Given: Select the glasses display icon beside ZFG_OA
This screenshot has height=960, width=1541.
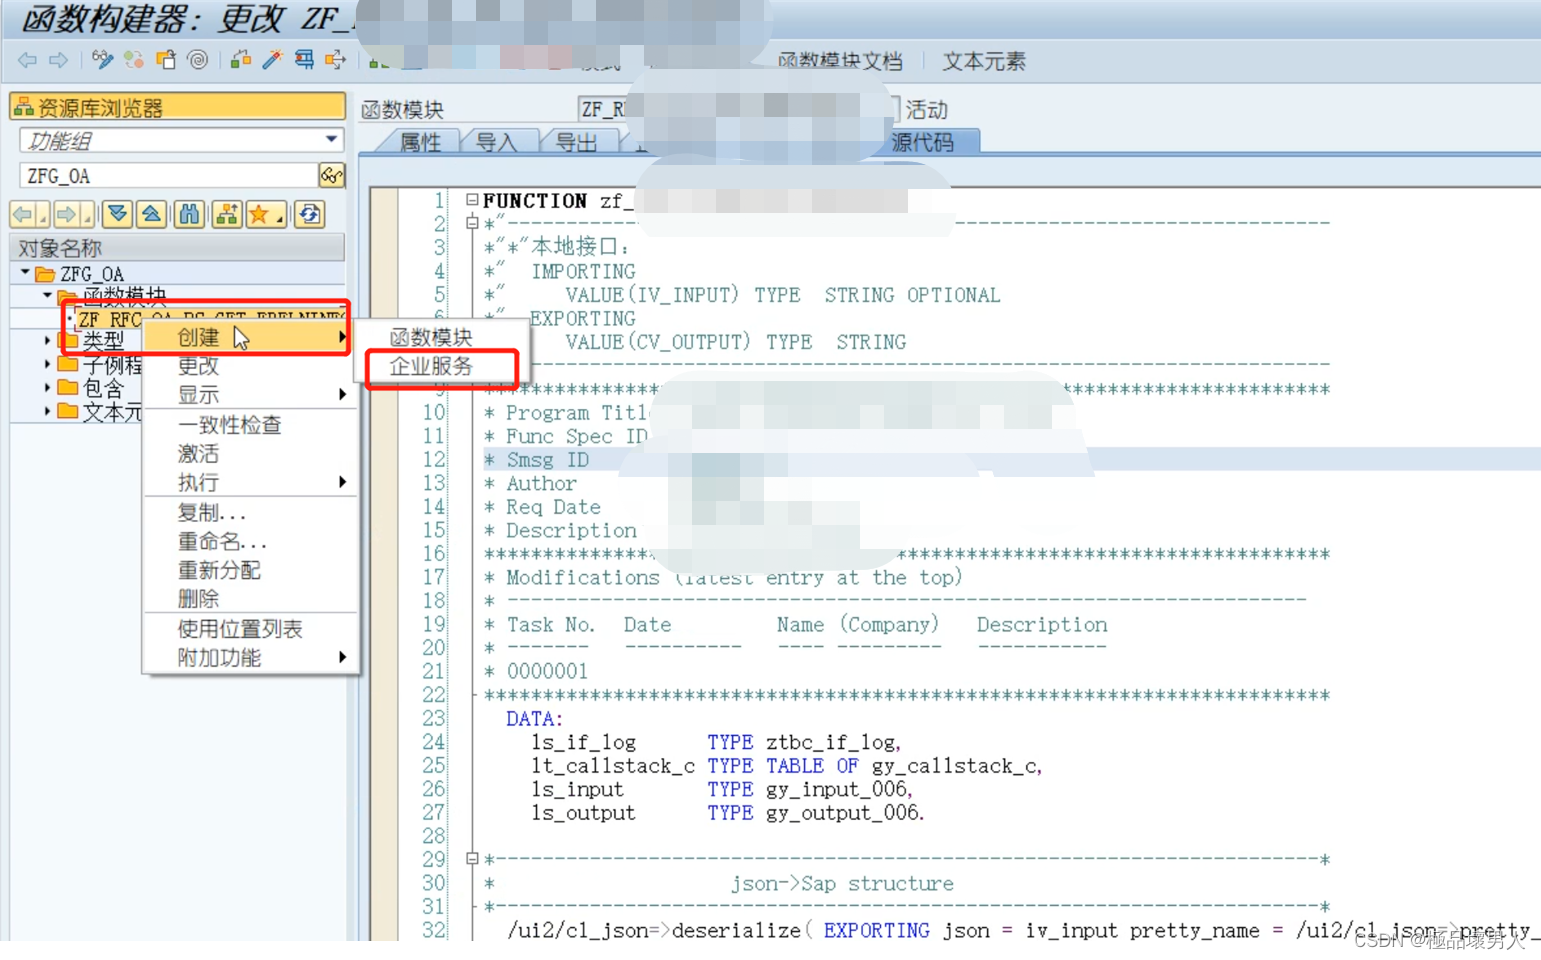Looking at the screenshot, I should click(331, 175).
